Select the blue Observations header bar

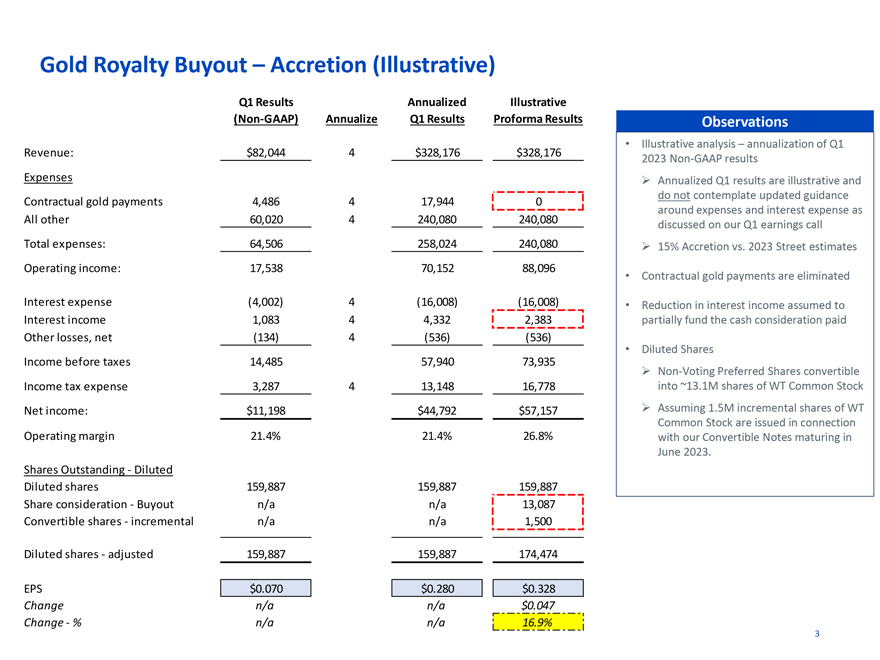click(x=744, y=122)
